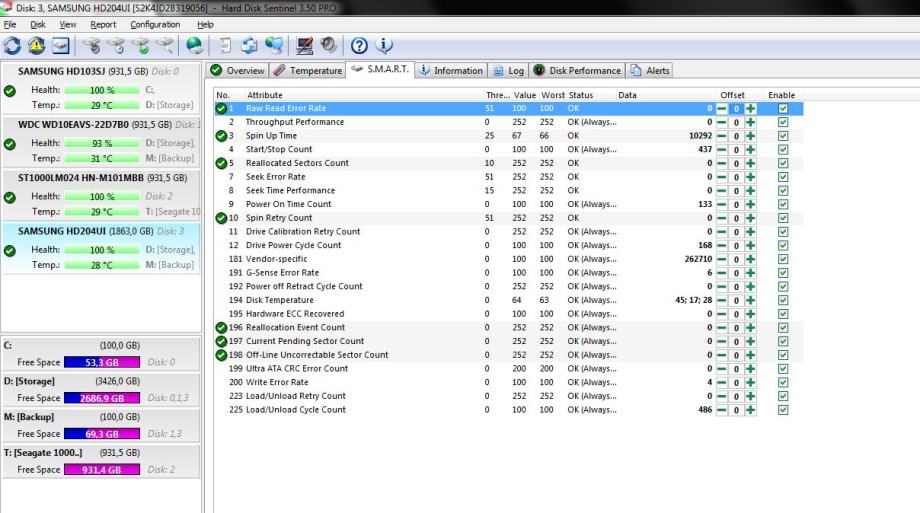Click the disk with magnifier toolbar icon
920x513 pixels.
pyautogui.click(x=165, y=45)
